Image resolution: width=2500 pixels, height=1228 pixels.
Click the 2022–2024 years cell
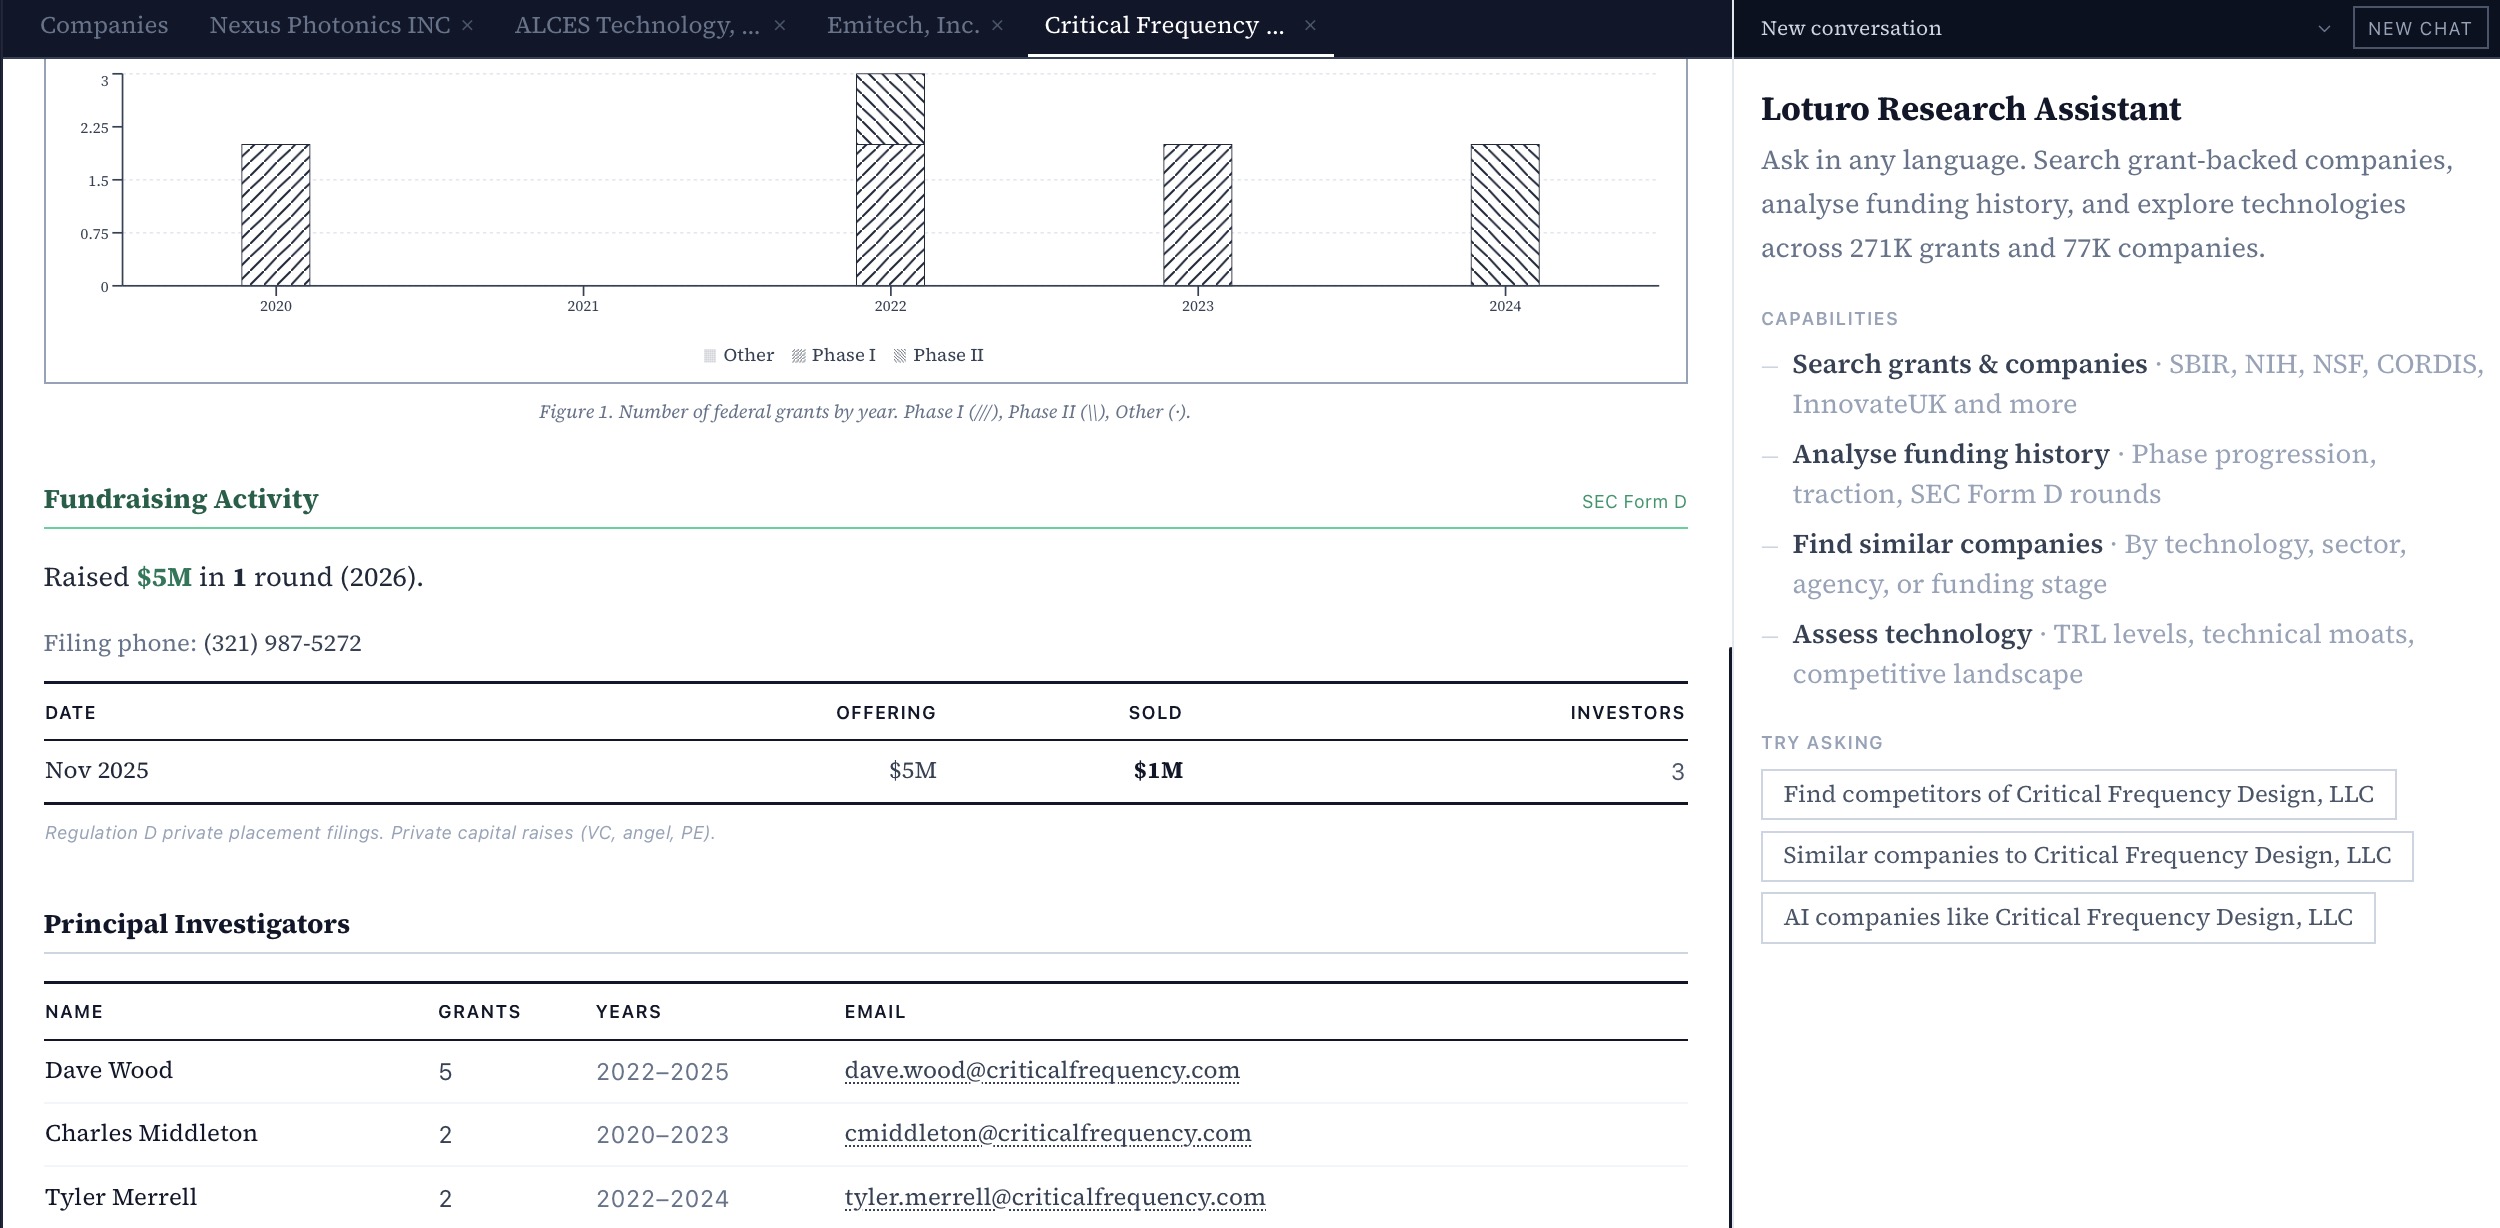pos(662,1199)
